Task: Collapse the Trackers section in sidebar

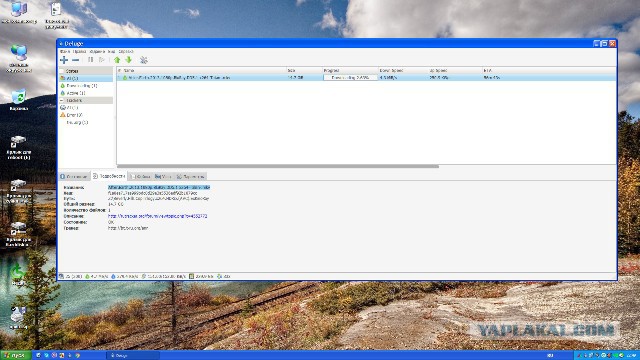Action: [62, 100]
